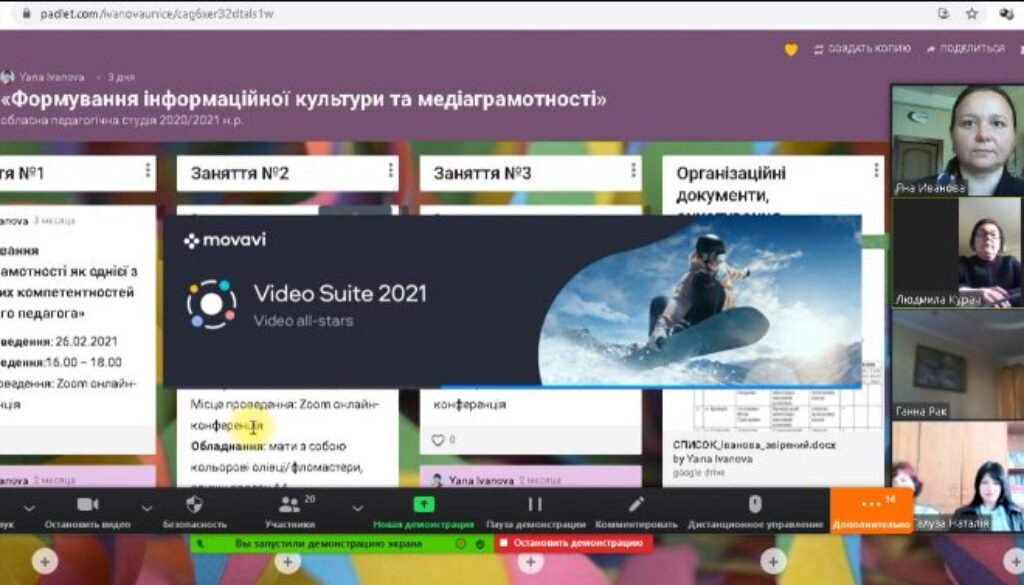Click поделиться share button

point(966,49)
